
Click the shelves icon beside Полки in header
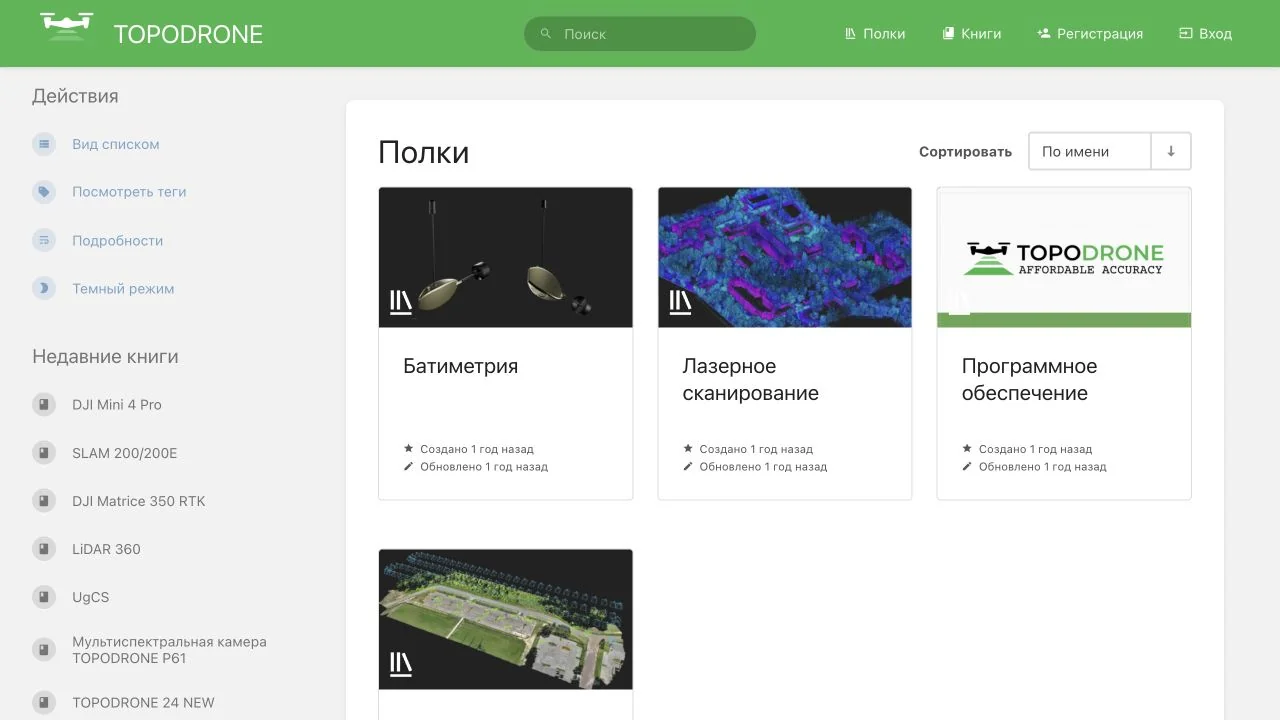point(850,33)
